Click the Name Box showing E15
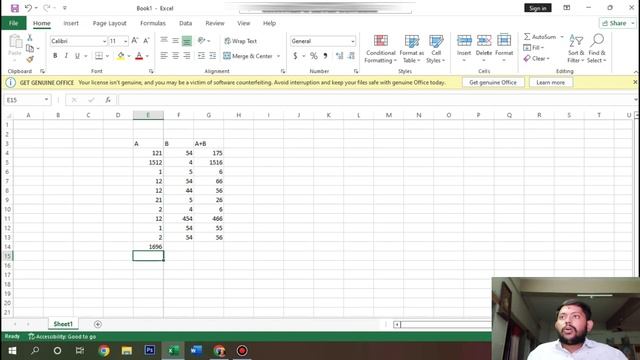 27,100
